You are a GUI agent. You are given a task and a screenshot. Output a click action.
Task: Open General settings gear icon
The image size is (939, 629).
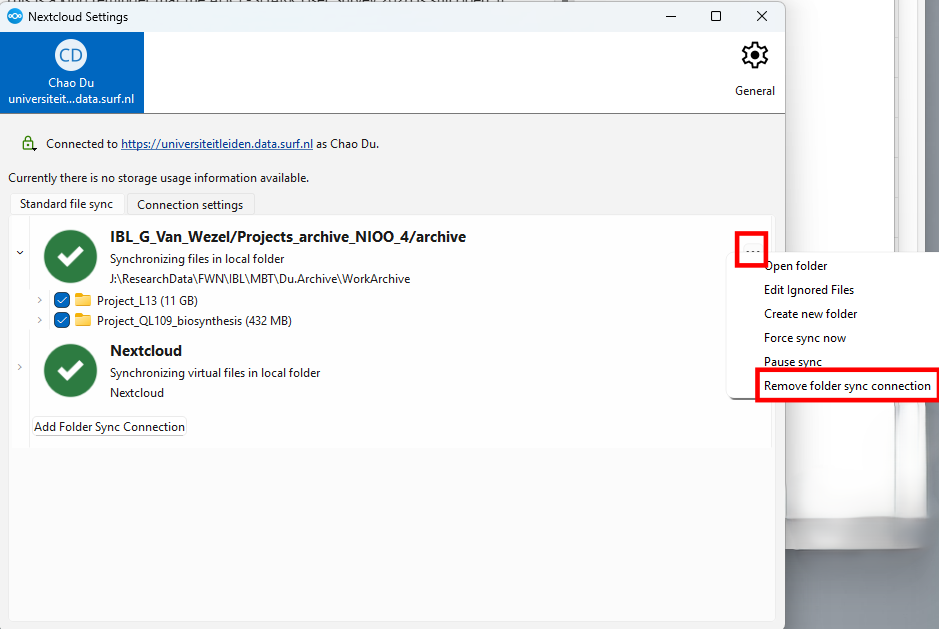755,56
